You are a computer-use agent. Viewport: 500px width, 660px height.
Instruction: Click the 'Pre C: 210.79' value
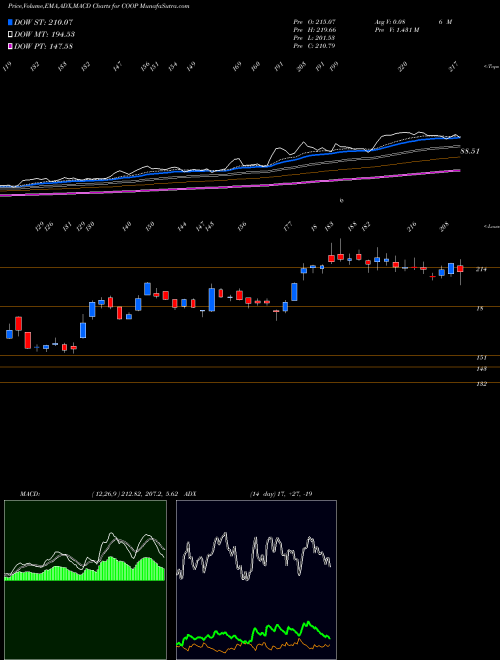point(314,46)
